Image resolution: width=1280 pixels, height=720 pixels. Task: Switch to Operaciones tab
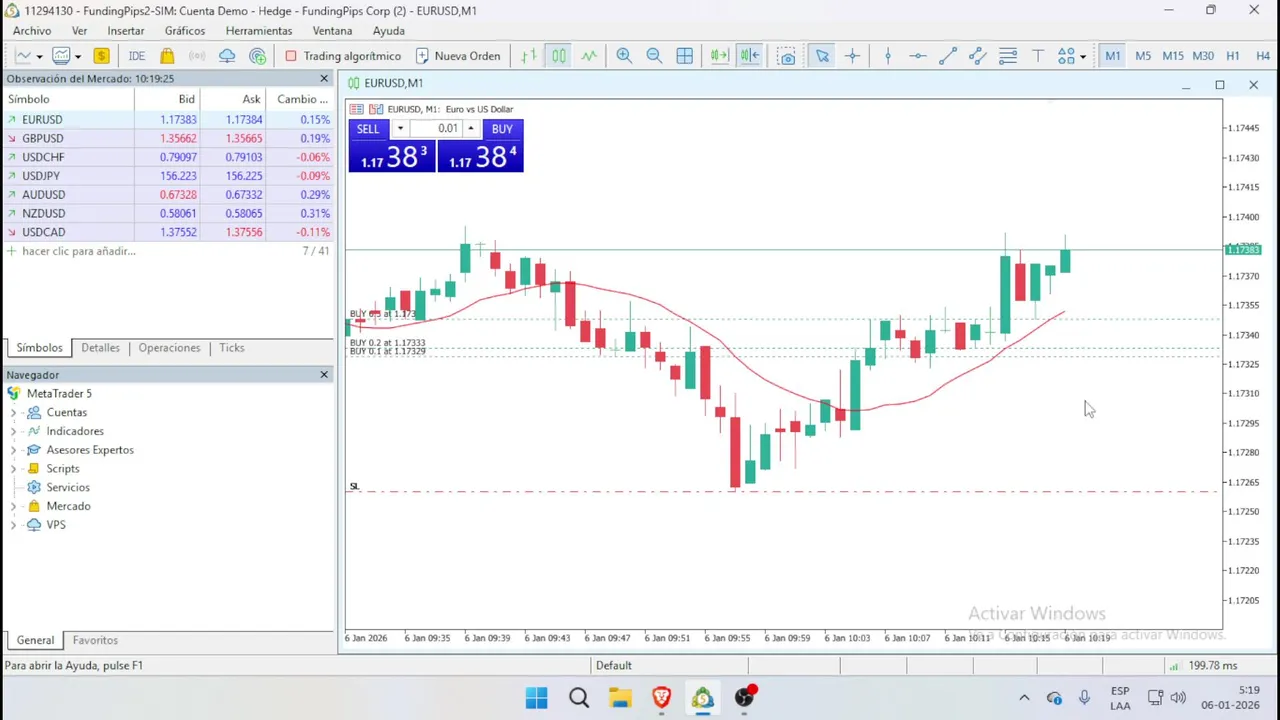[169, 348]
